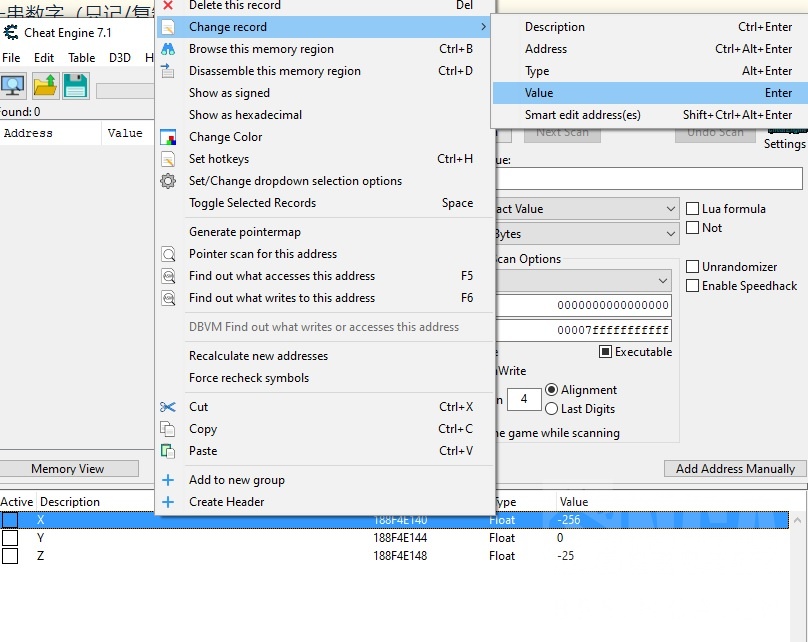This screenshot has height=642, width=808.
Task: Open the memory scan options dropdown
Action: coord(583,281)
